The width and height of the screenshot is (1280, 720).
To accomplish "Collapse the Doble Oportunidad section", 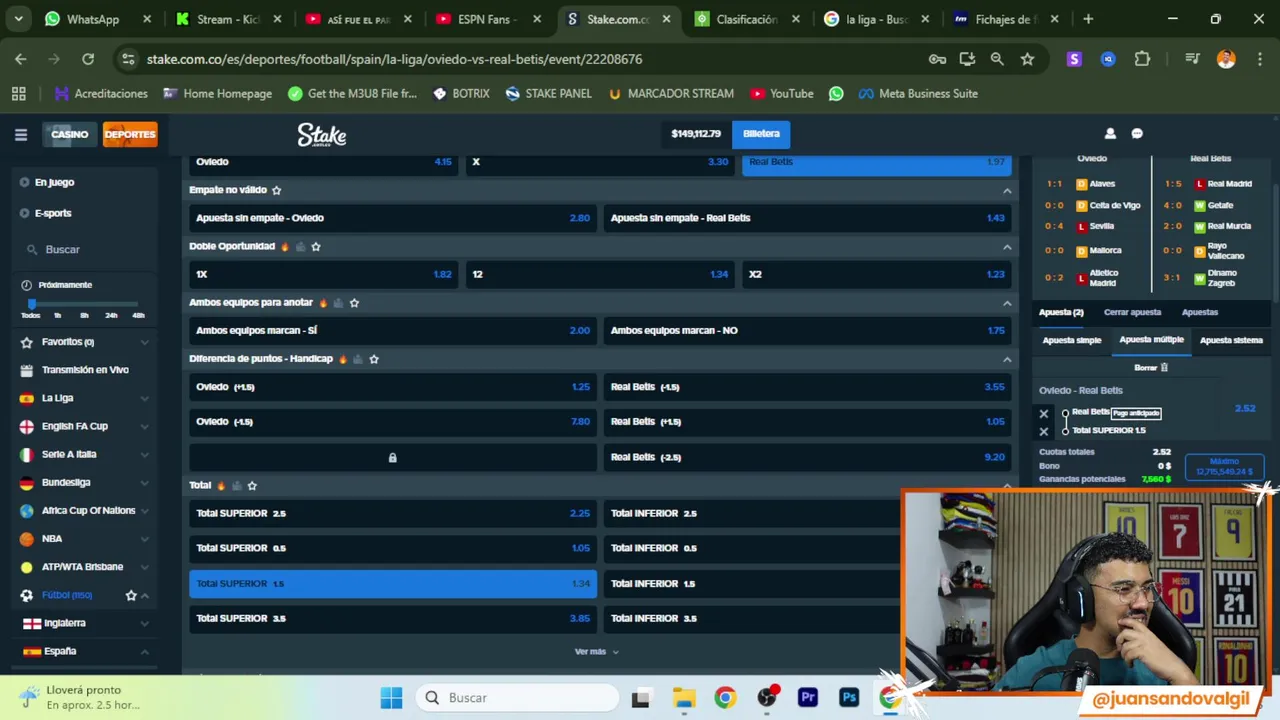I will (x=1007, y=246).
